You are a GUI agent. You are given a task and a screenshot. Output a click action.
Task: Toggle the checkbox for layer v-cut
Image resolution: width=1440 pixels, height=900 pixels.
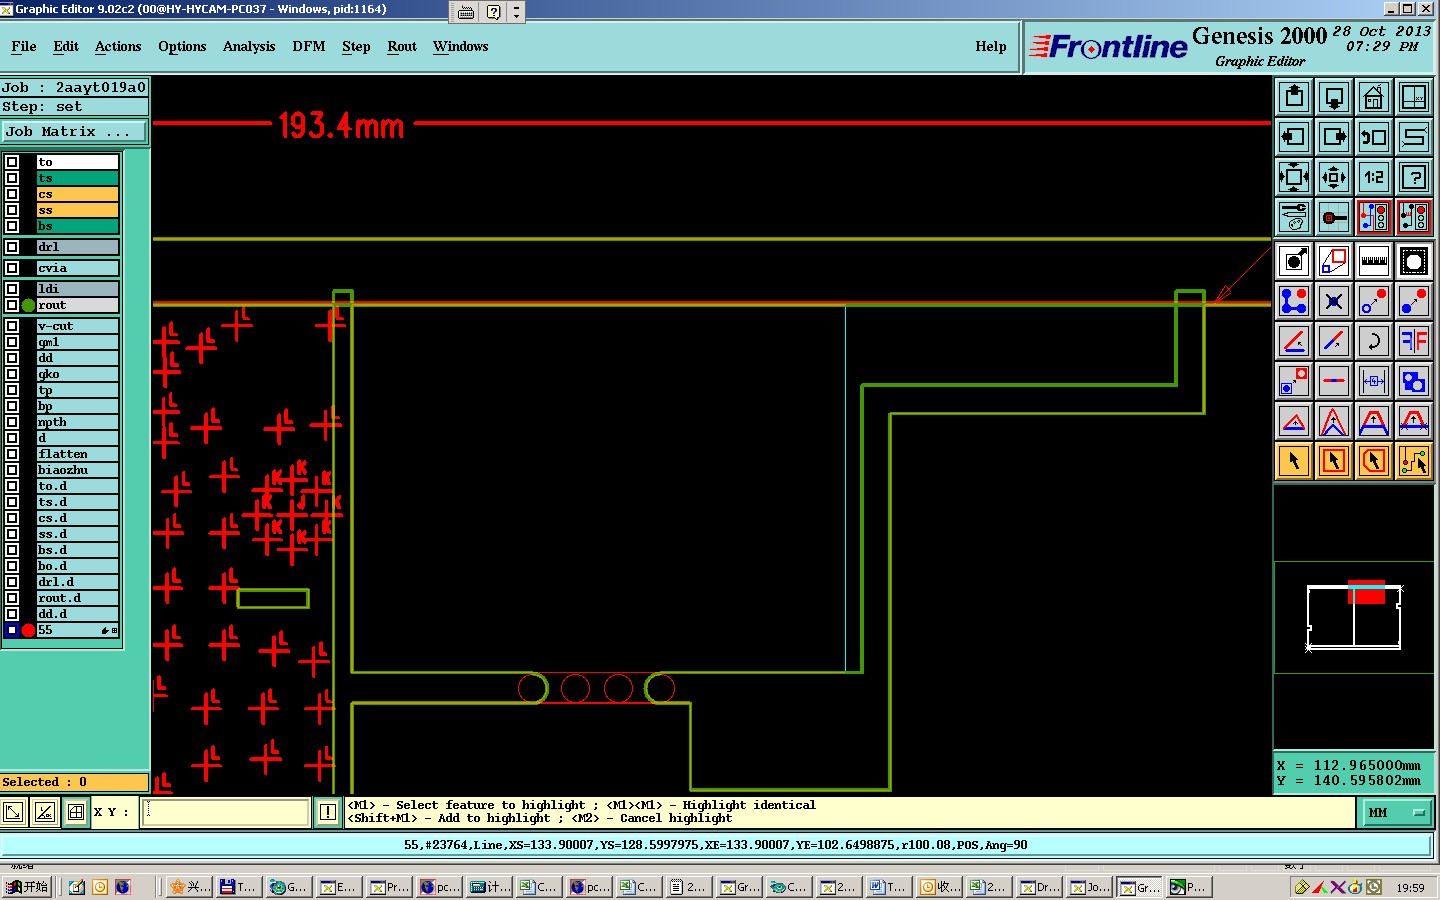tap(12, 326)
